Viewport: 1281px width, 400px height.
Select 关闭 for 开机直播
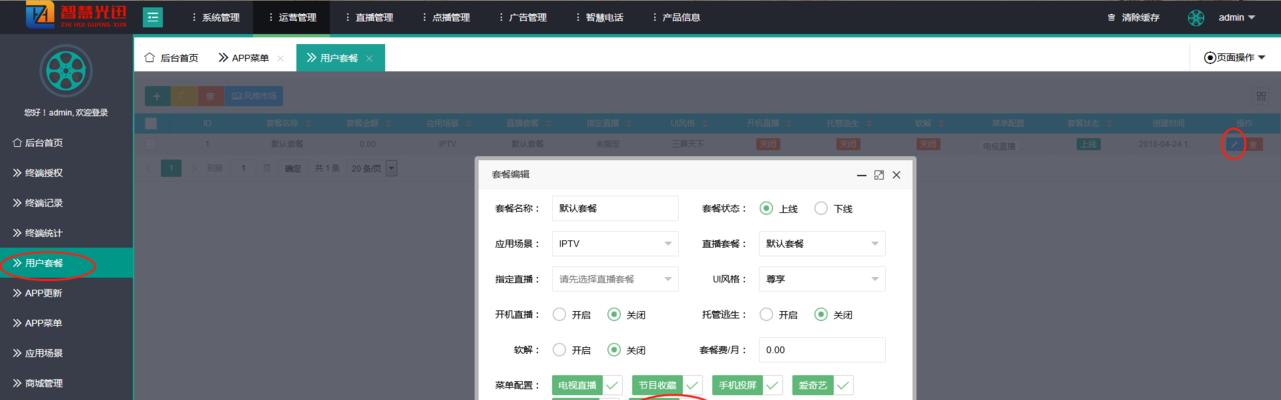tap(626, 314)
